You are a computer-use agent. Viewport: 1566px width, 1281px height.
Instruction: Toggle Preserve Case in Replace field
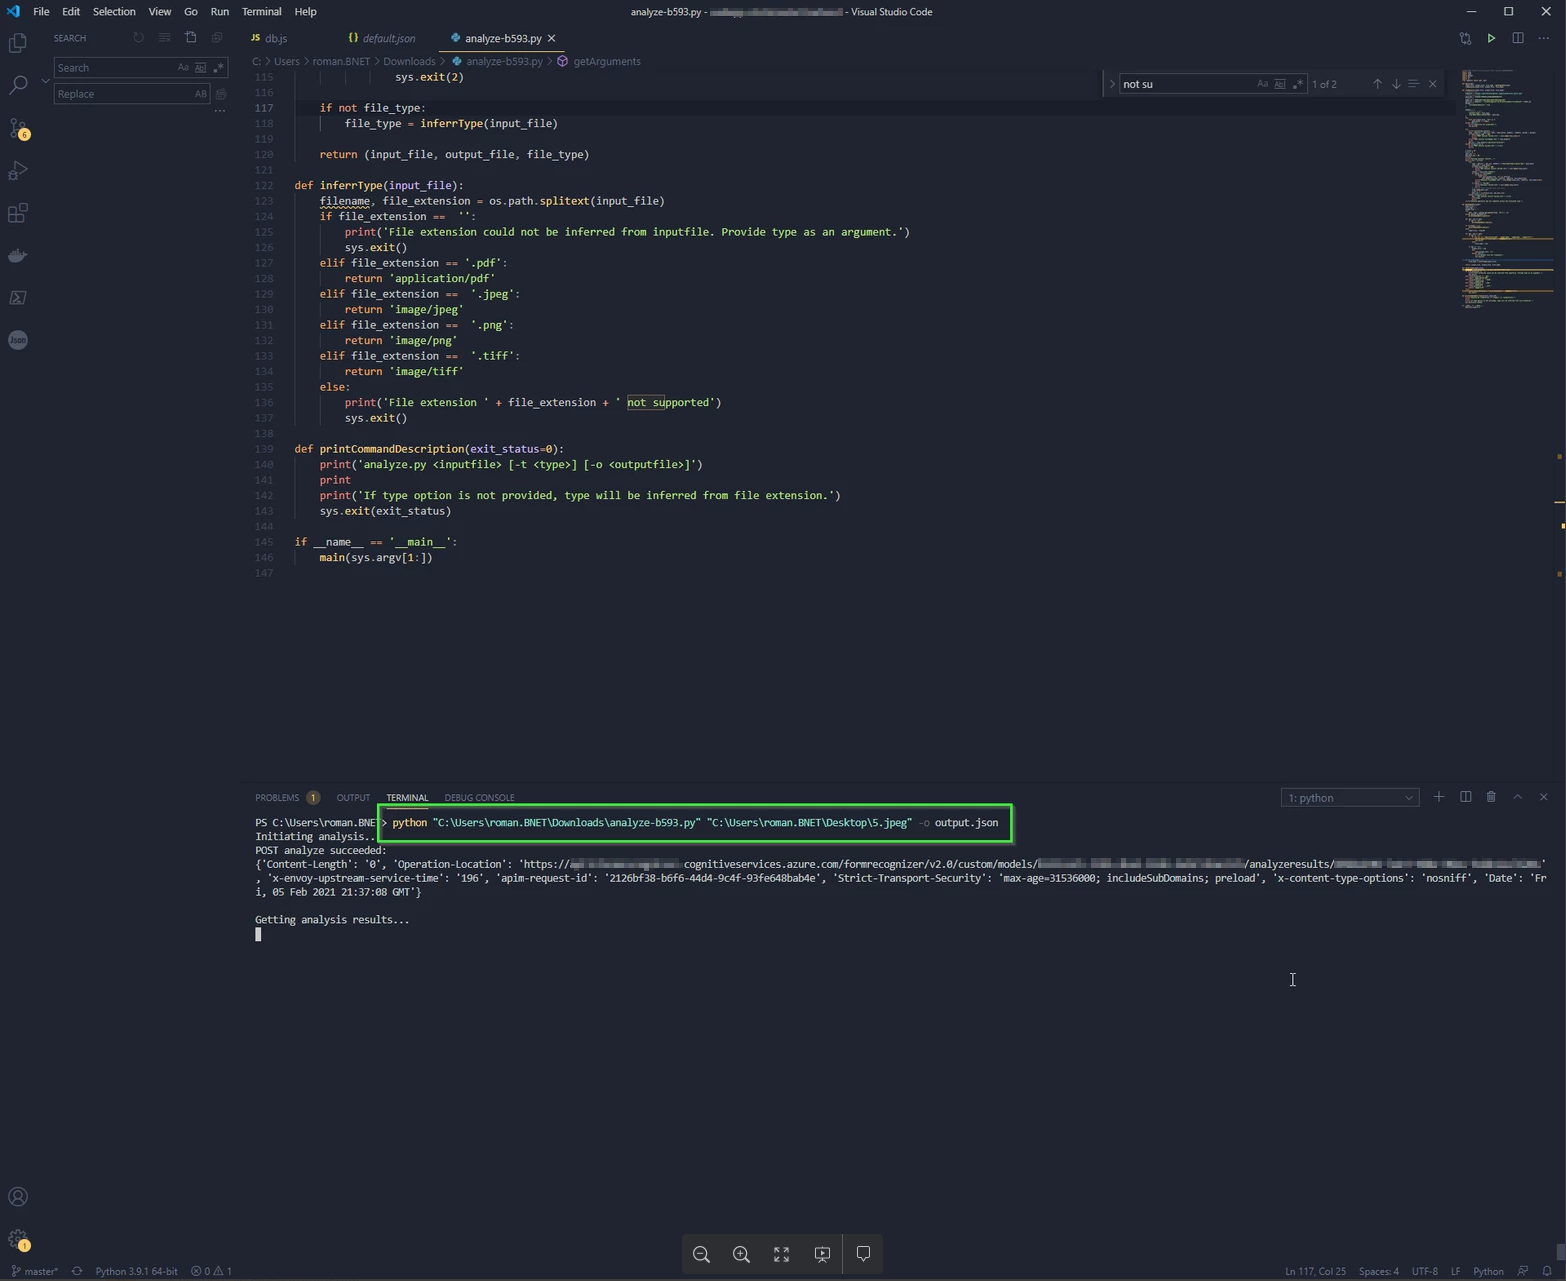pyautogui.click(x=200, y=94)
